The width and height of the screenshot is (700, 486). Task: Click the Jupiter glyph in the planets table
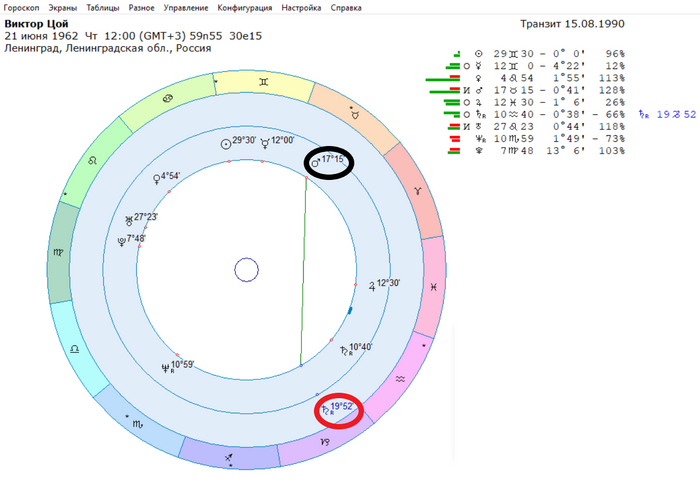tap(479, 102)
